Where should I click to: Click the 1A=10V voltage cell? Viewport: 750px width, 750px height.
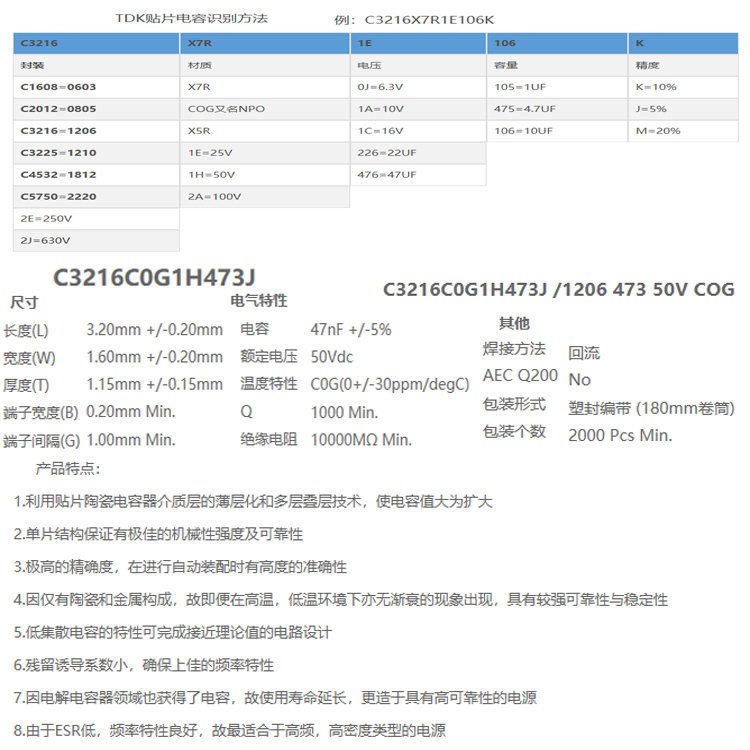419,109
